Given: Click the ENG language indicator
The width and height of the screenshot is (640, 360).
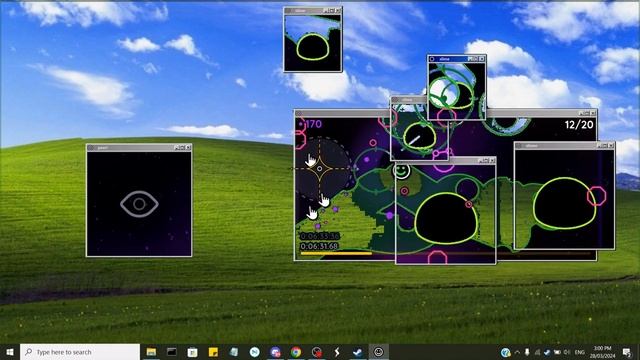Looking at the screenshot, I should click(580, 352).
